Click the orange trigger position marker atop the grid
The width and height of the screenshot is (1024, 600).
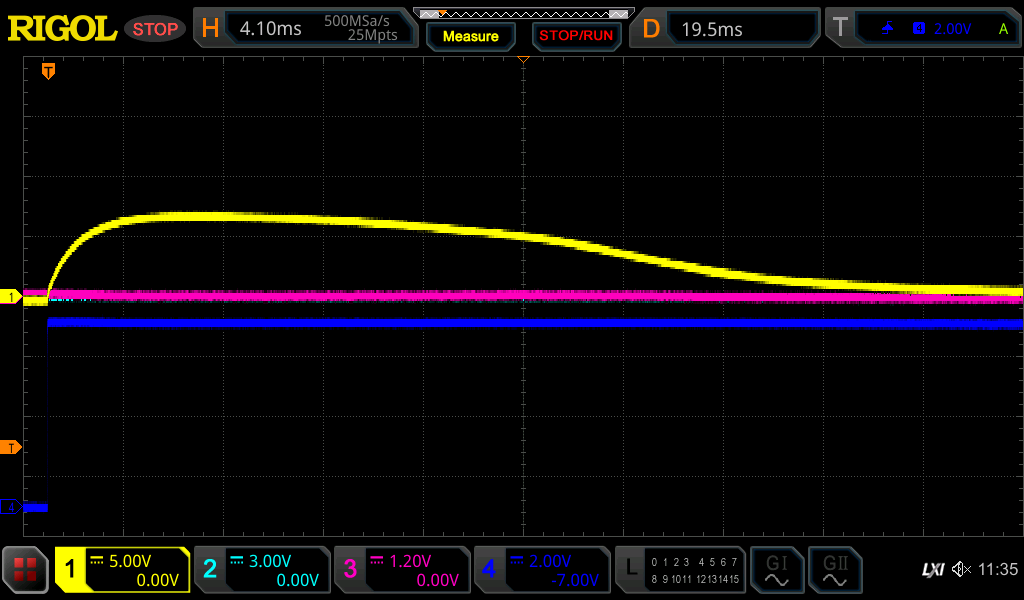click(47, 70)
